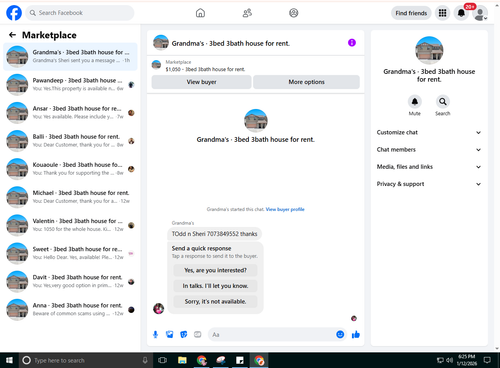Click the large house photo in right panel
Viewport: 500px width, 368px height.
429,50
